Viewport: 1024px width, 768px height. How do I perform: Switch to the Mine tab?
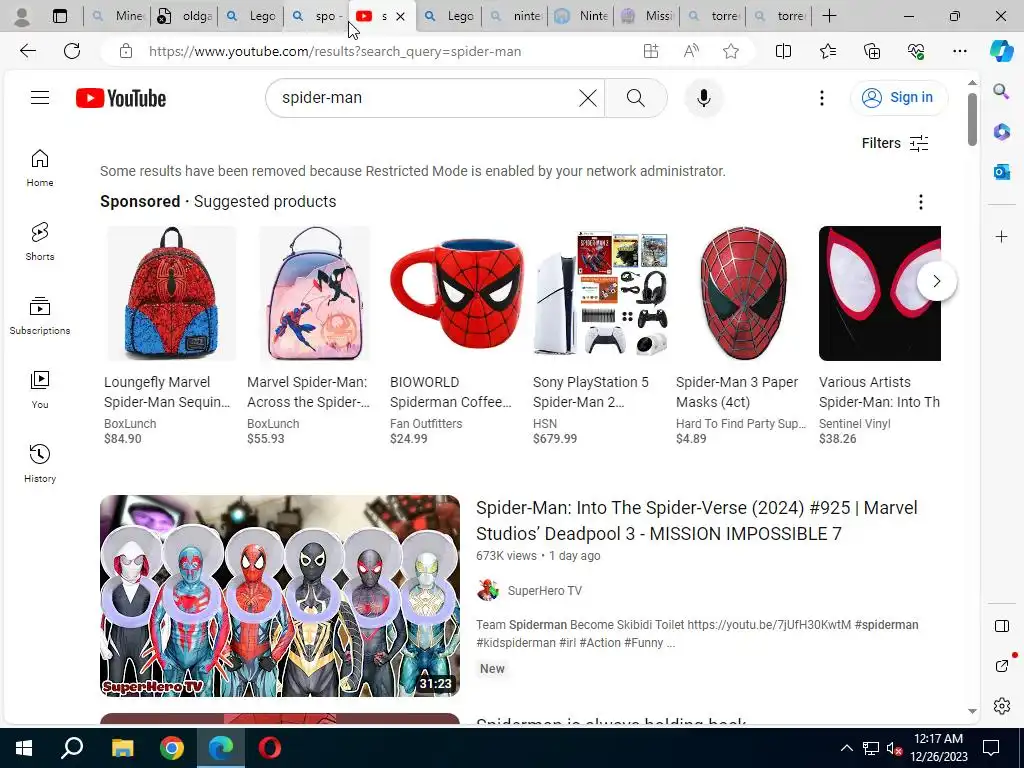point(118,16)
